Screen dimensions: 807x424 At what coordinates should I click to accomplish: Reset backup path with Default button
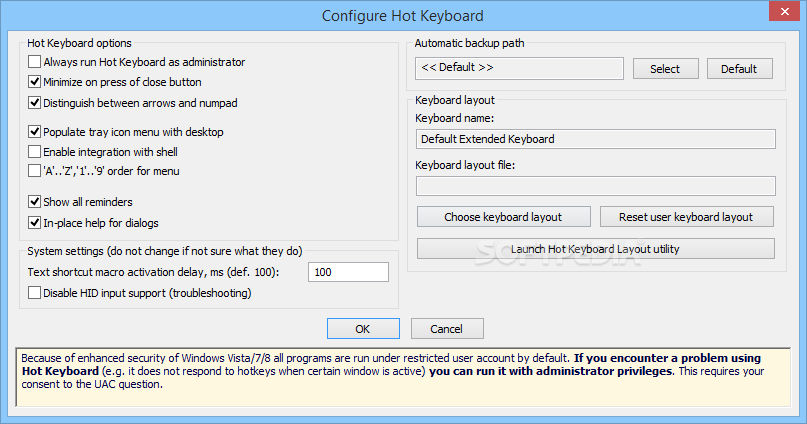740,69
